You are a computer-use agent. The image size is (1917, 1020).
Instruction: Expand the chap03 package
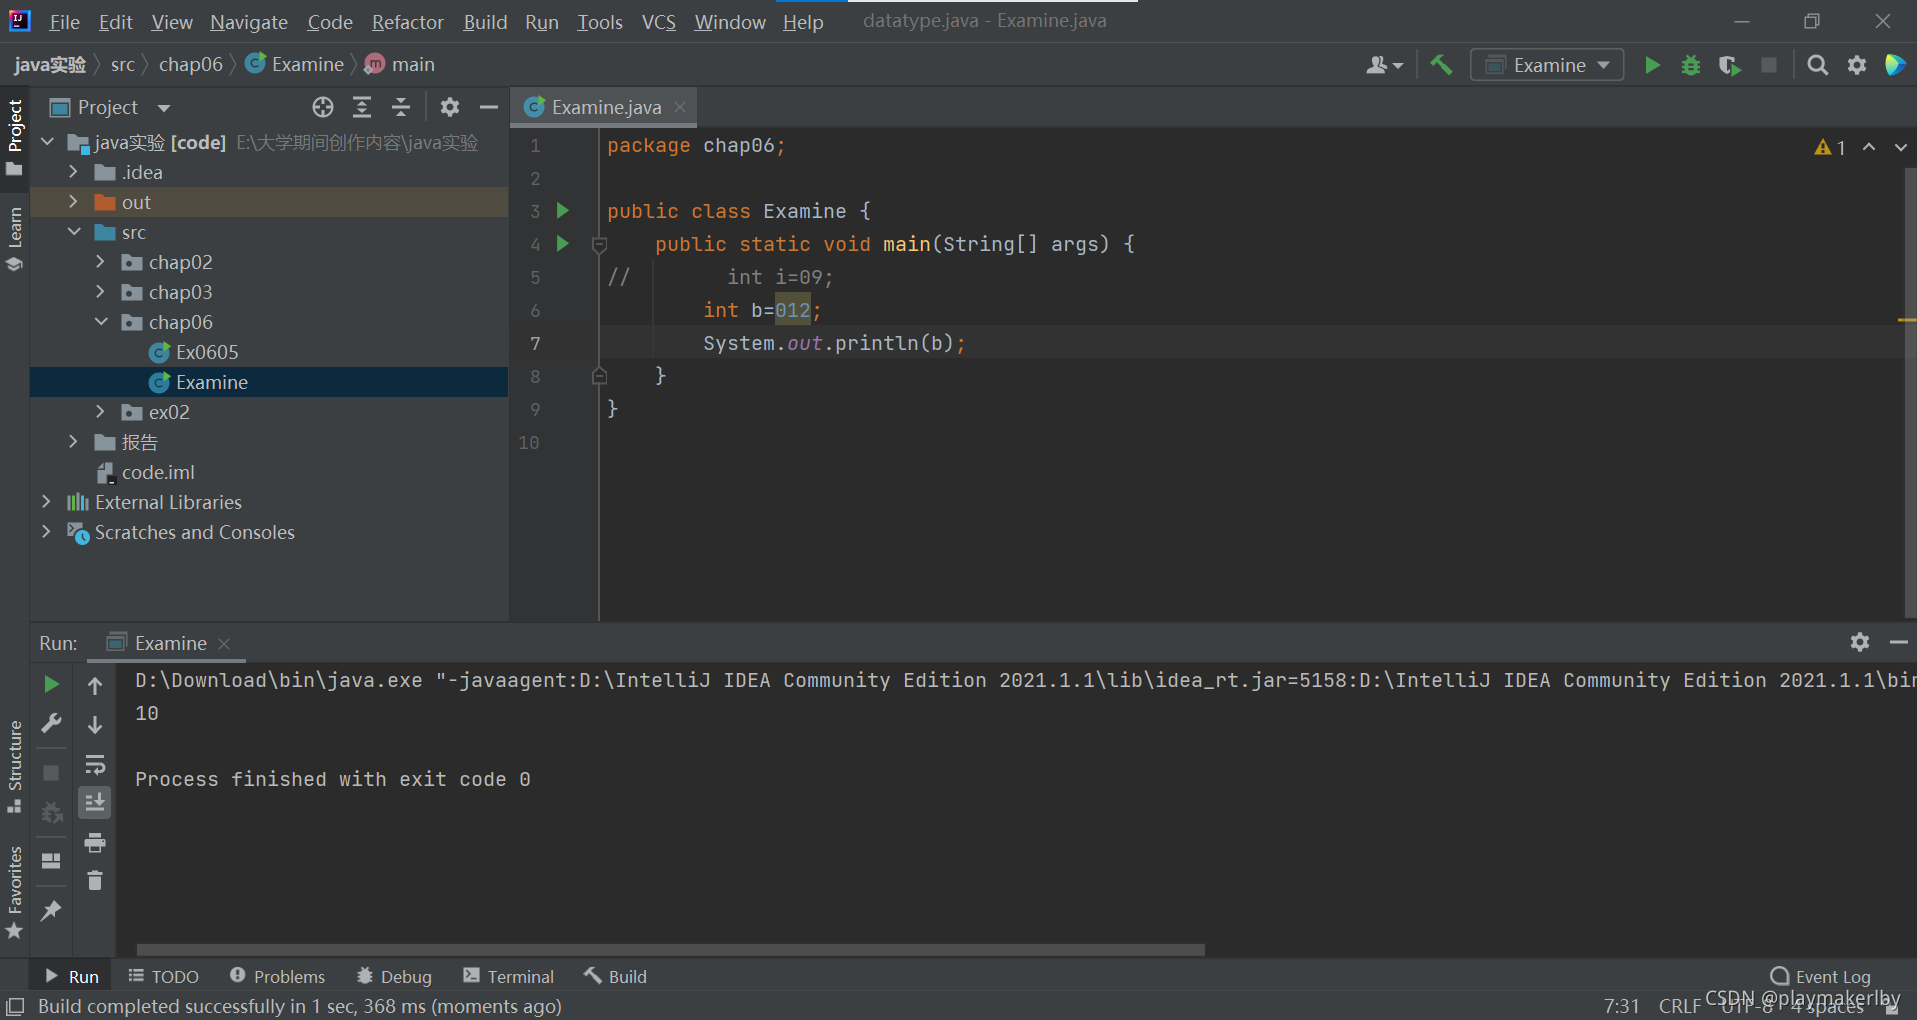coord(100,292)
